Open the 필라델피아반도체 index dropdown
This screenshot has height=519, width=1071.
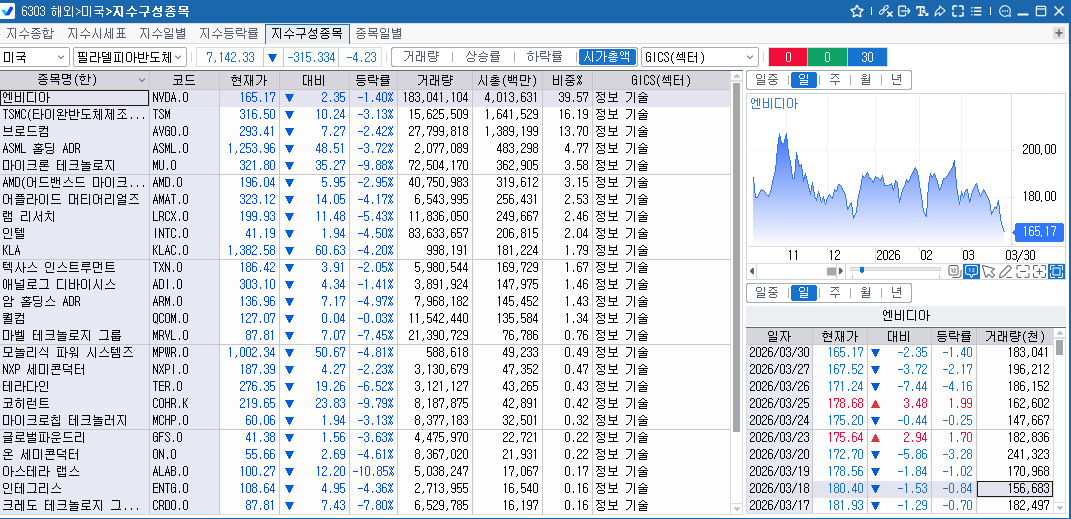[130, 57]
